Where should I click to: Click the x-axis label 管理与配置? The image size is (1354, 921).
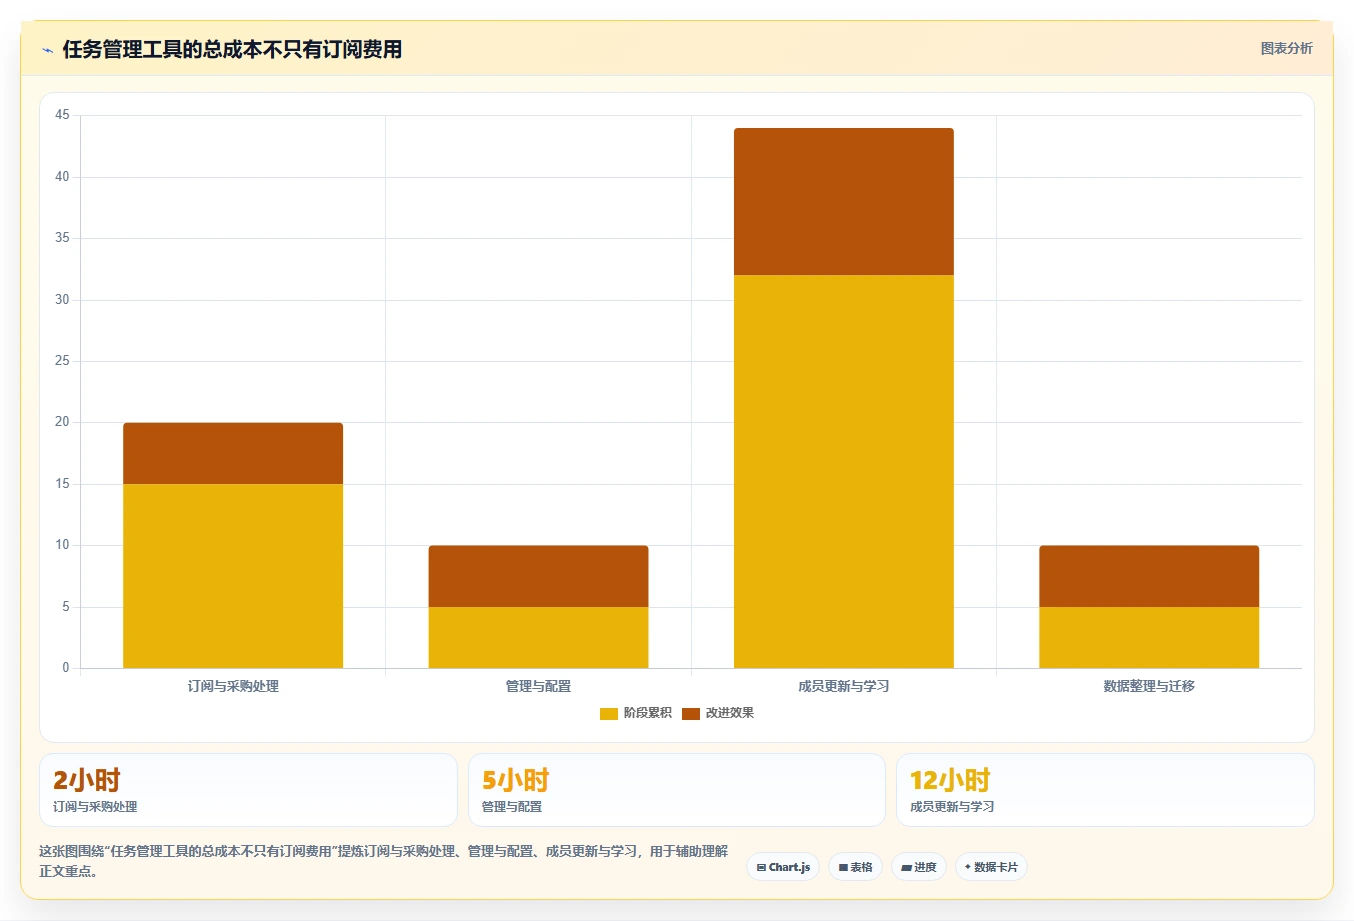coord(538,686)
